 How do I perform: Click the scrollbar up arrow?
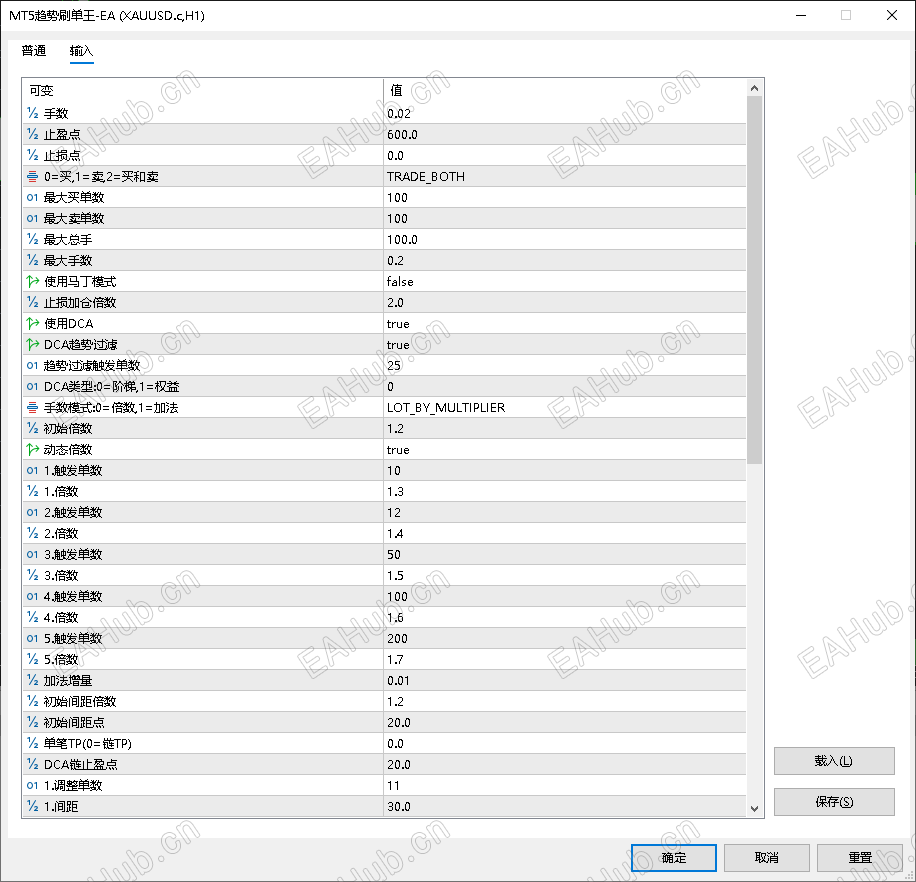[x=754, y=88]
